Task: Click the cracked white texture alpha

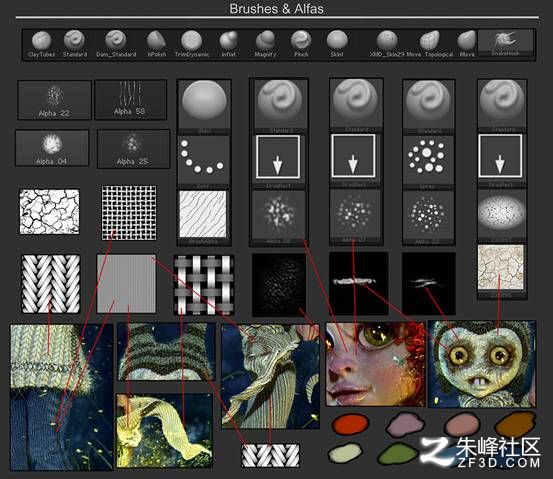Action: 49,212
